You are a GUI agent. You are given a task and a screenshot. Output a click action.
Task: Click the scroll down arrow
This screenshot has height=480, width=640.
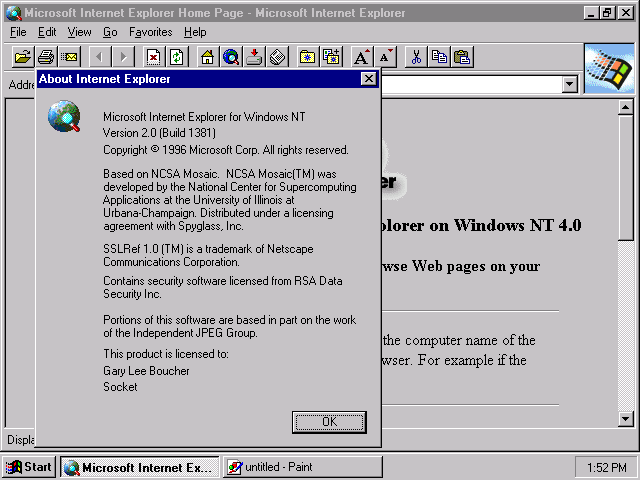pyautogui.click(x=626, y=419)
